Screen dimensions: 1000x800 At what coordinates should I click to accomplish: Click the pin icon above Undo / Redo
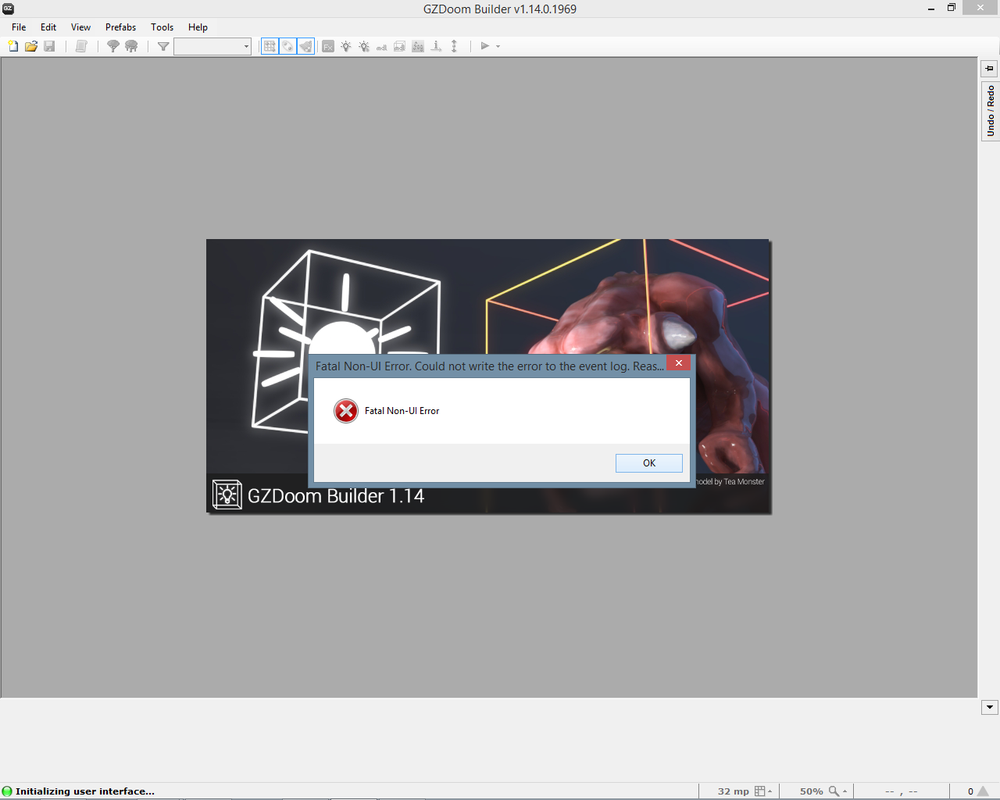989,68
